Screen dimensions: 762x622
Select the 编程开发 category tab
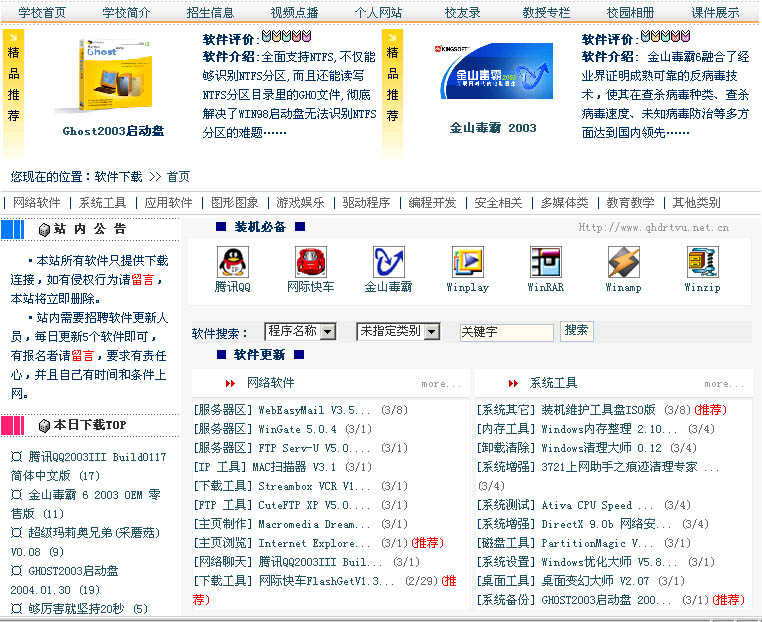[433, 203]
